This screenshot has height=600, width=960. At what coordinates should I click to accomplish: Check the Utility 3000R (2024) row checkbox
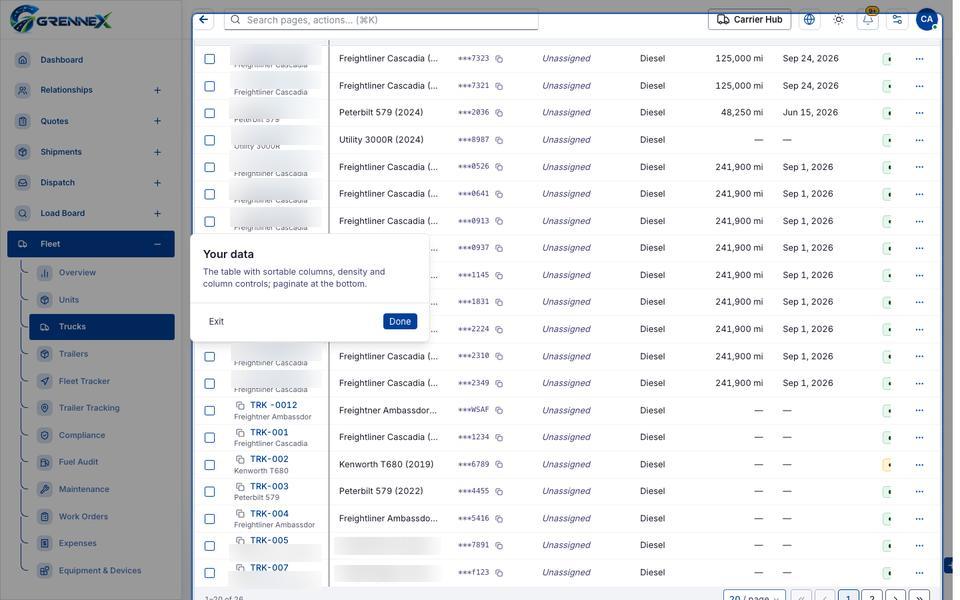[209, 140]
